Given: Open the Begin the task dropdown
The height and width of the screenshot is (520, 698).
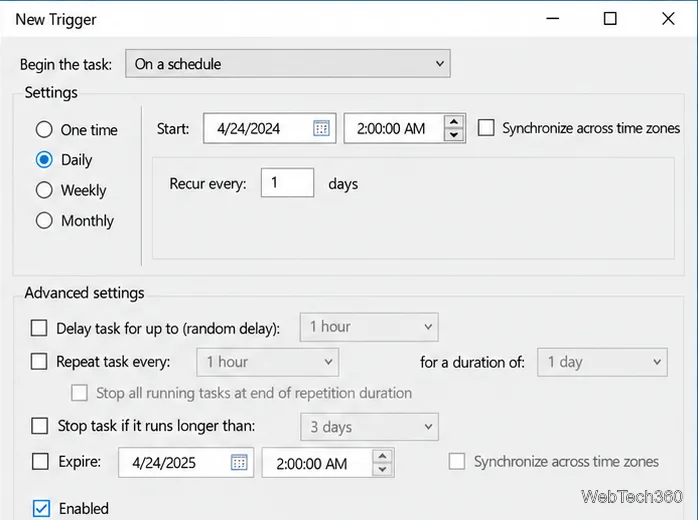Looking at the screenshot, I should point(288,64).
